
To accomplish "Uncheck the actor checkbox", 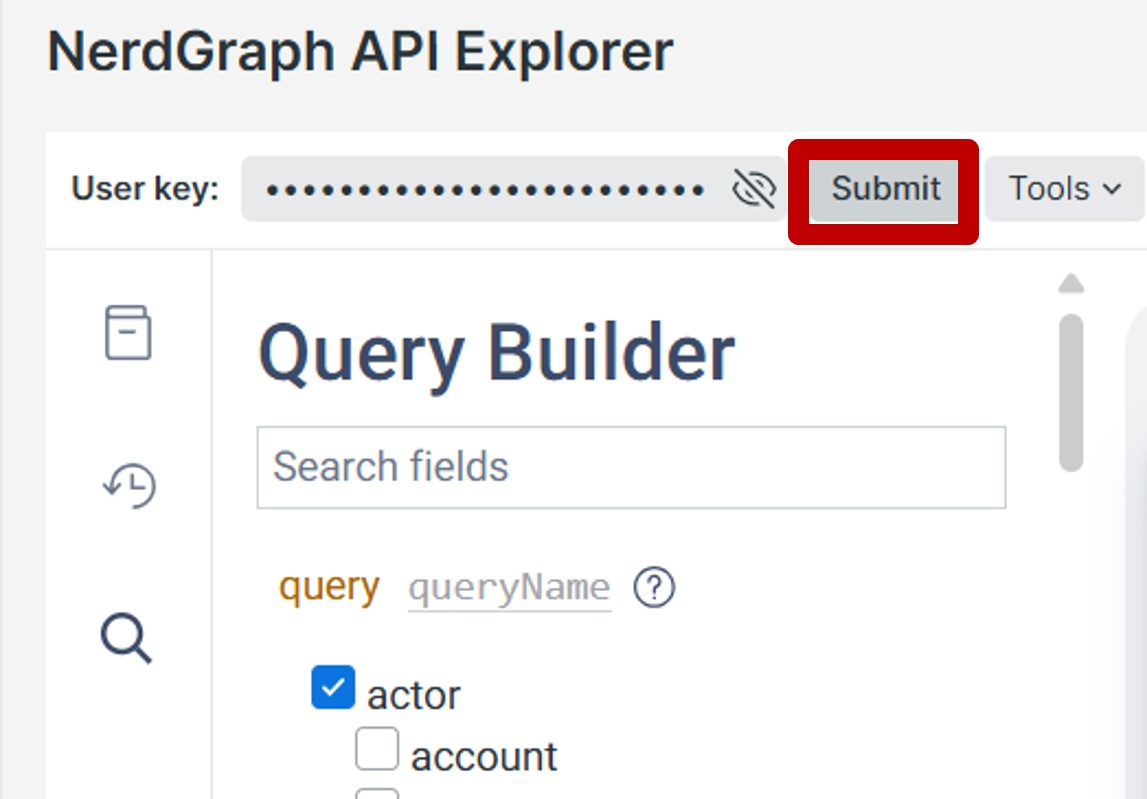I will tap(332, 688).
